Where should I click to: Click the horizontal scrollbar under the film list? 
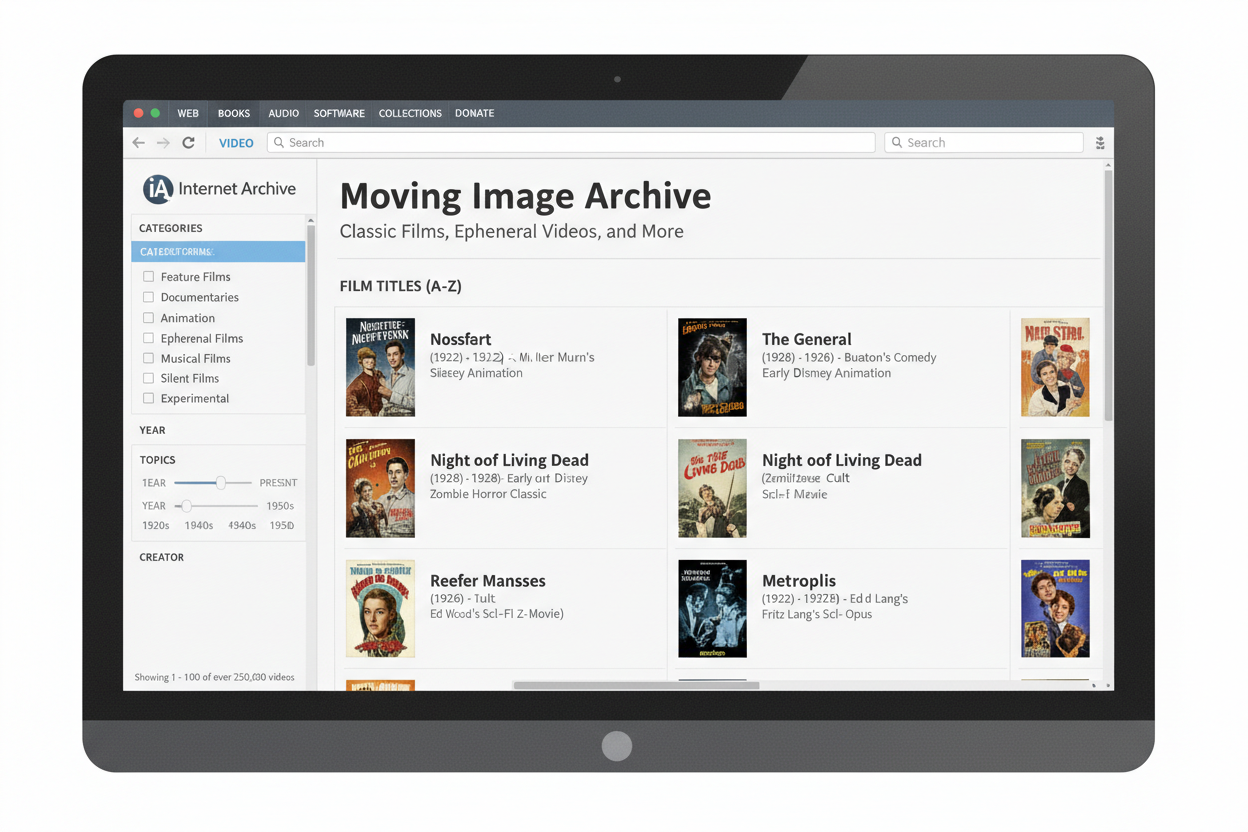[636, 686]
